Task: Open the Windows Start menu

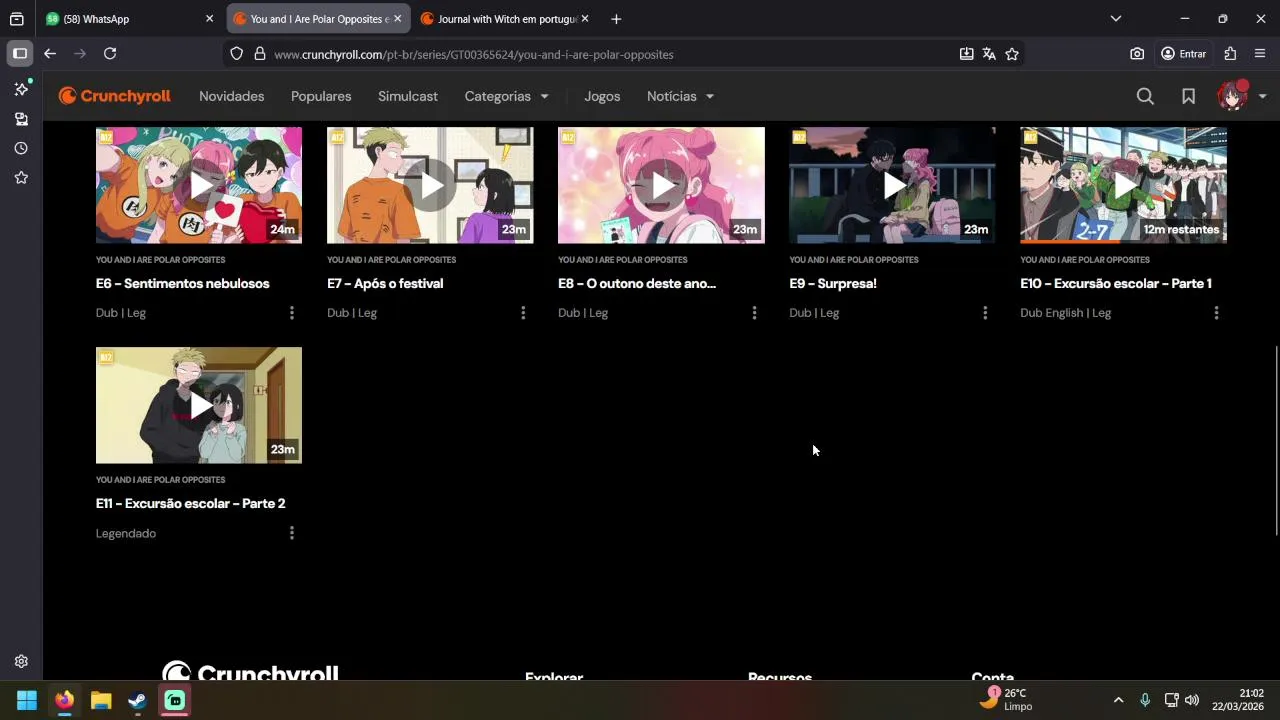Action: tap(27, 700)
